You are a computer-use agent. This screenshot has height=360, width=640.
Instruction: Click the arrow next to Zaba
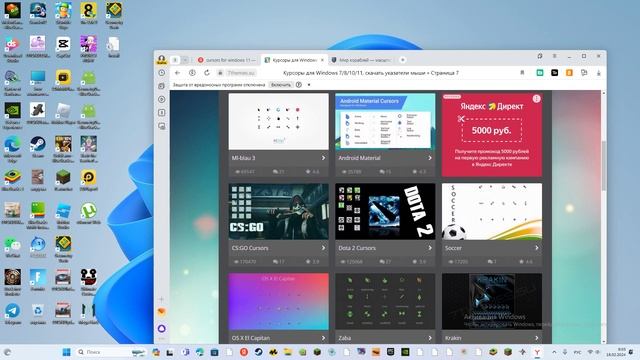[430, 338]
